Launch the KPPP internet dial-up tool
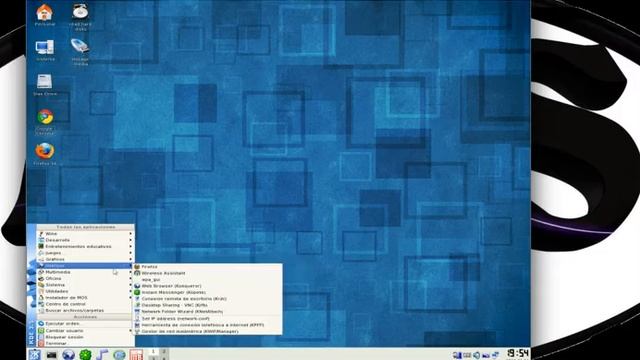This screenshot has width=640, height=360. tap(208, 325)
